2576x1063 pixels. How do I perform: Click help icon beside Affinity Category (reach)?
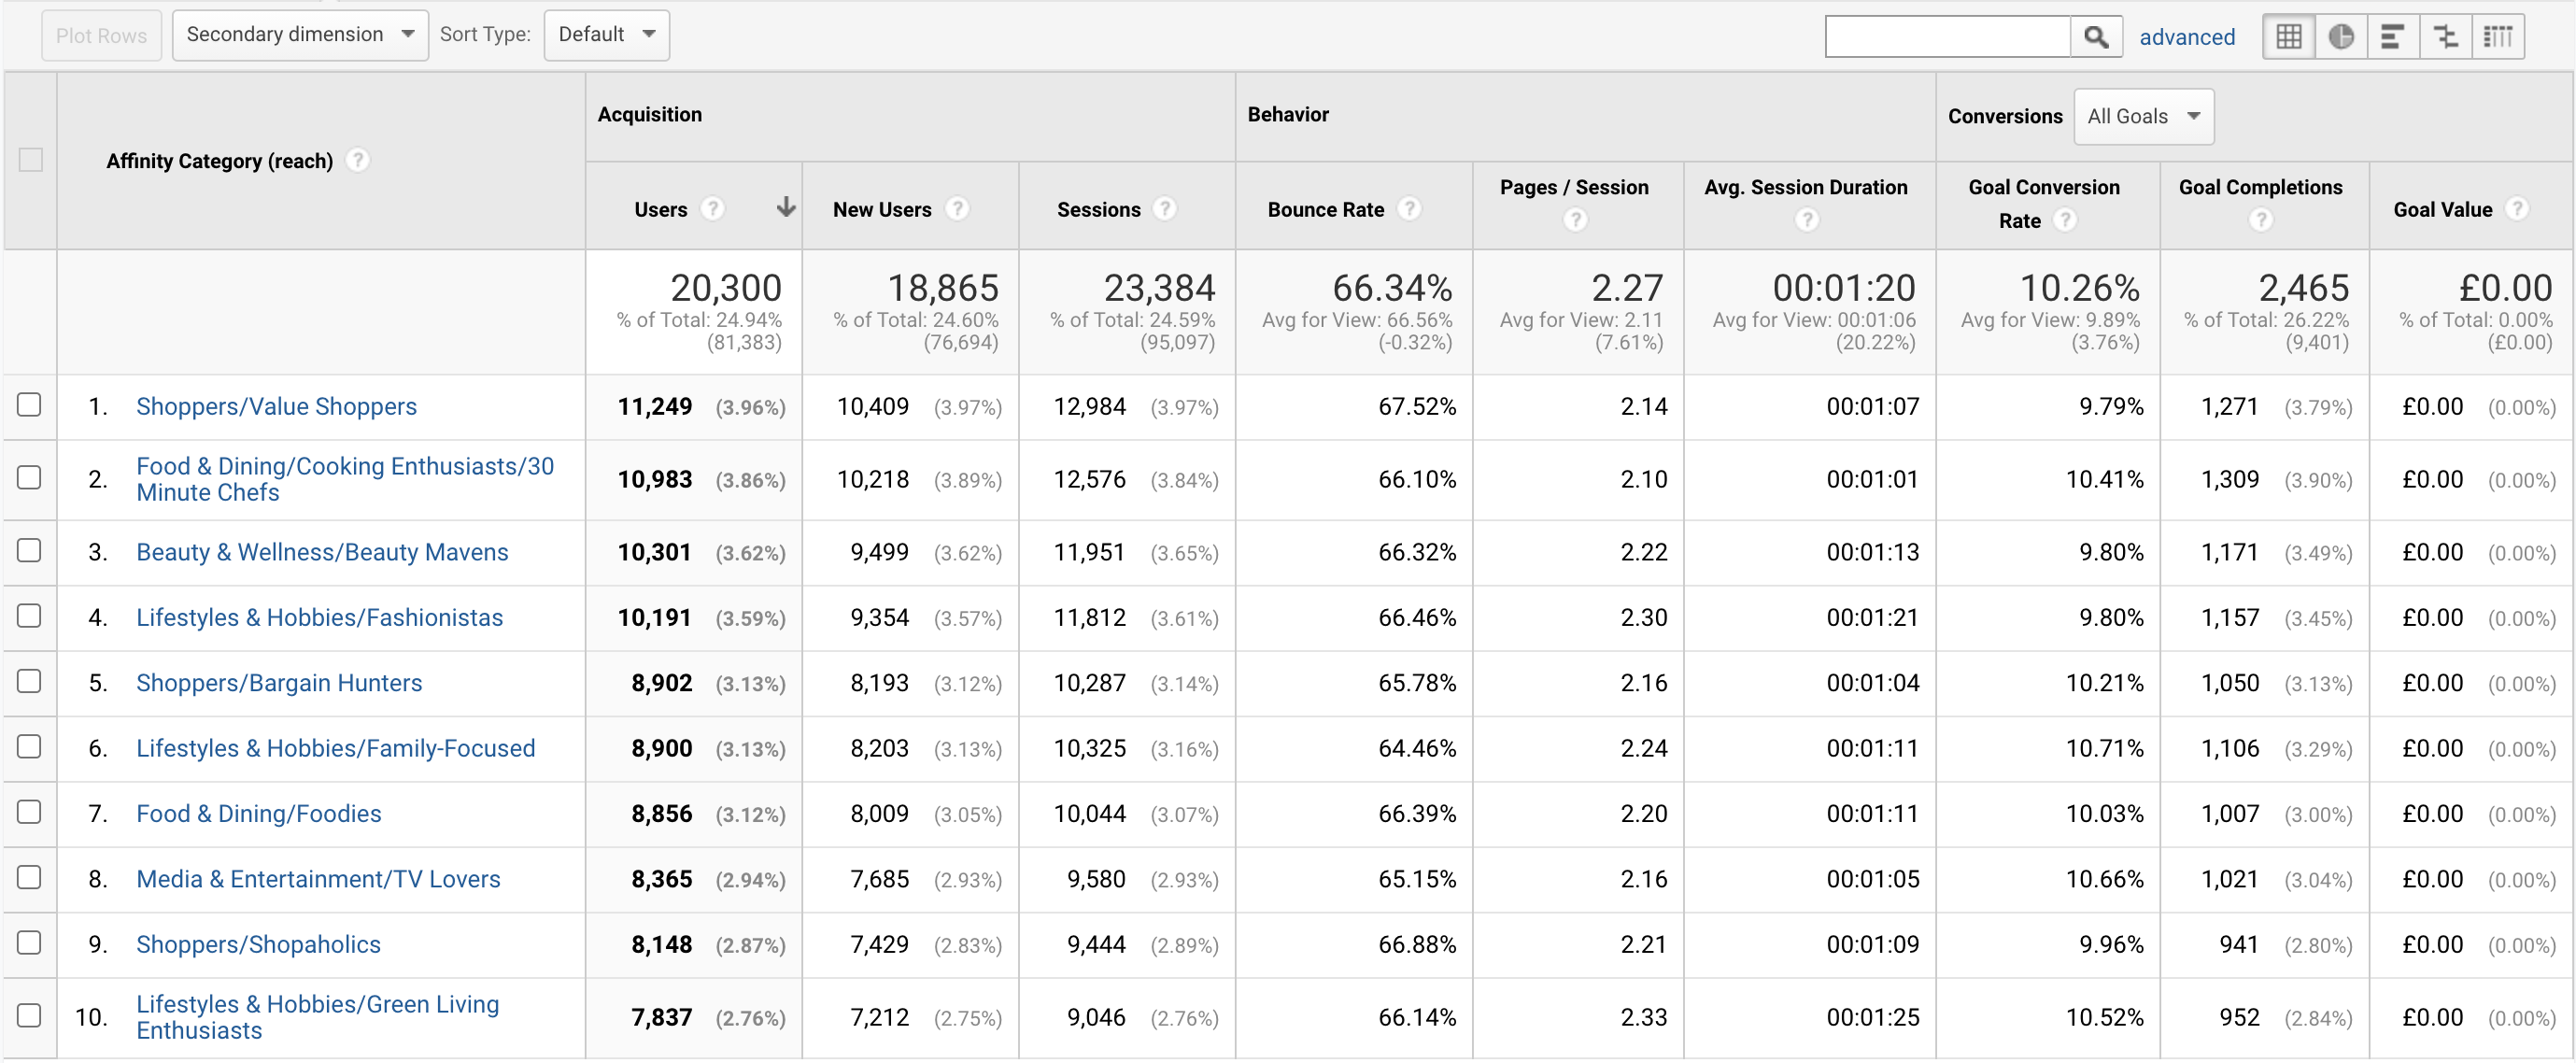[x=357, y=160]
